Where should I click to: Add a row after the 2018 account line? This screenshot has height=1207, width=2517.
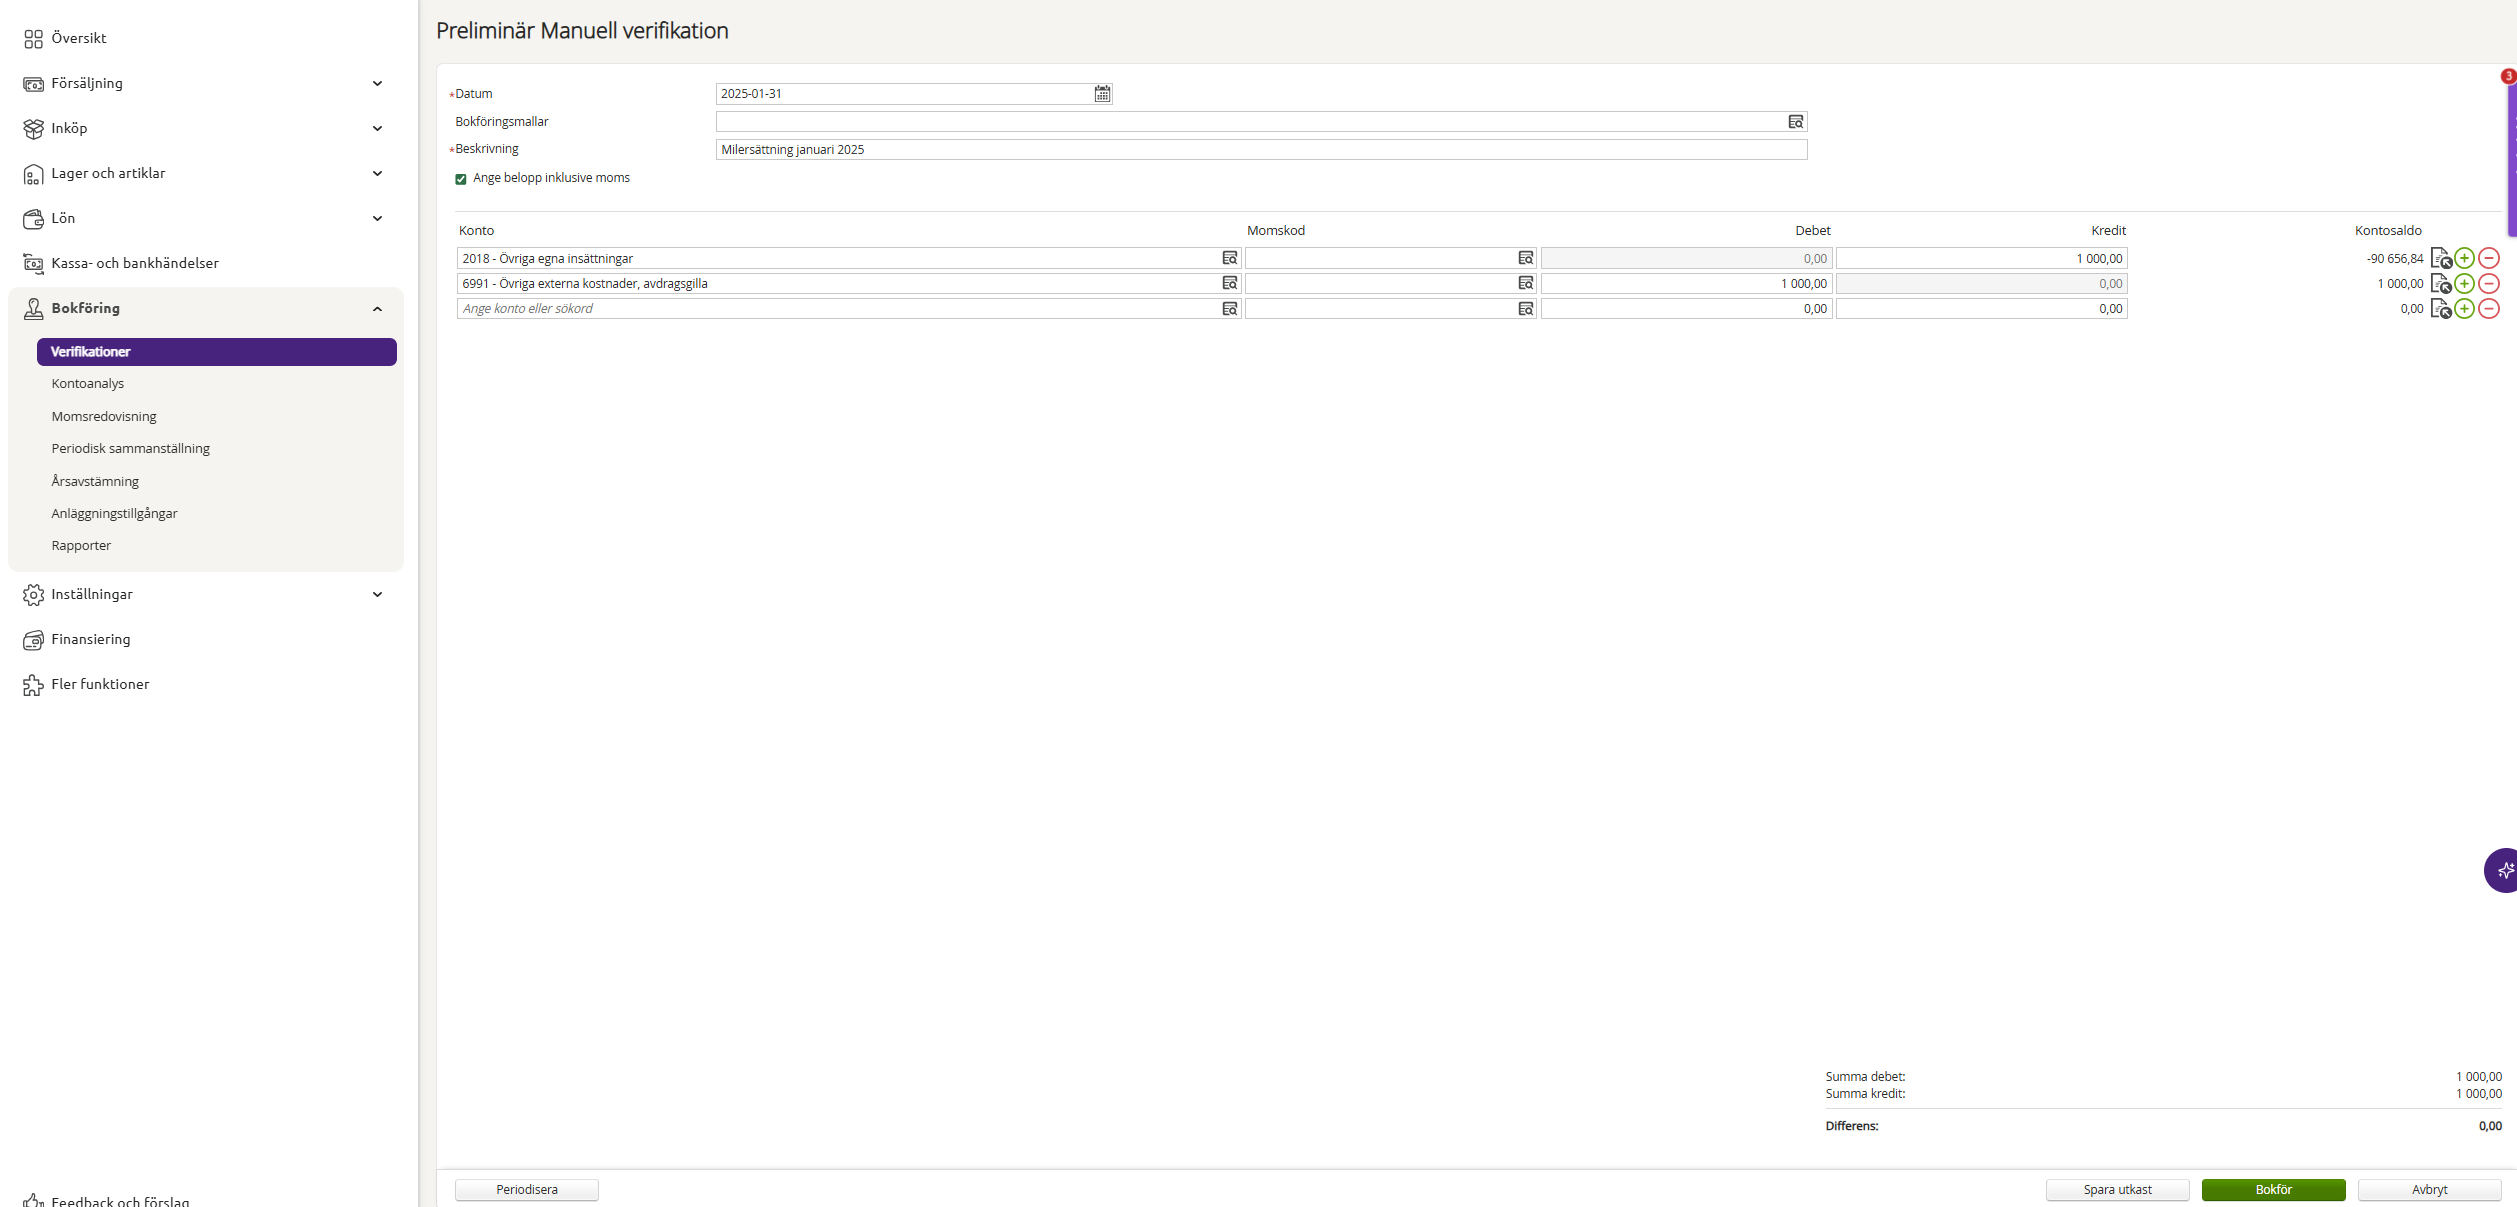pos(2464,258)
